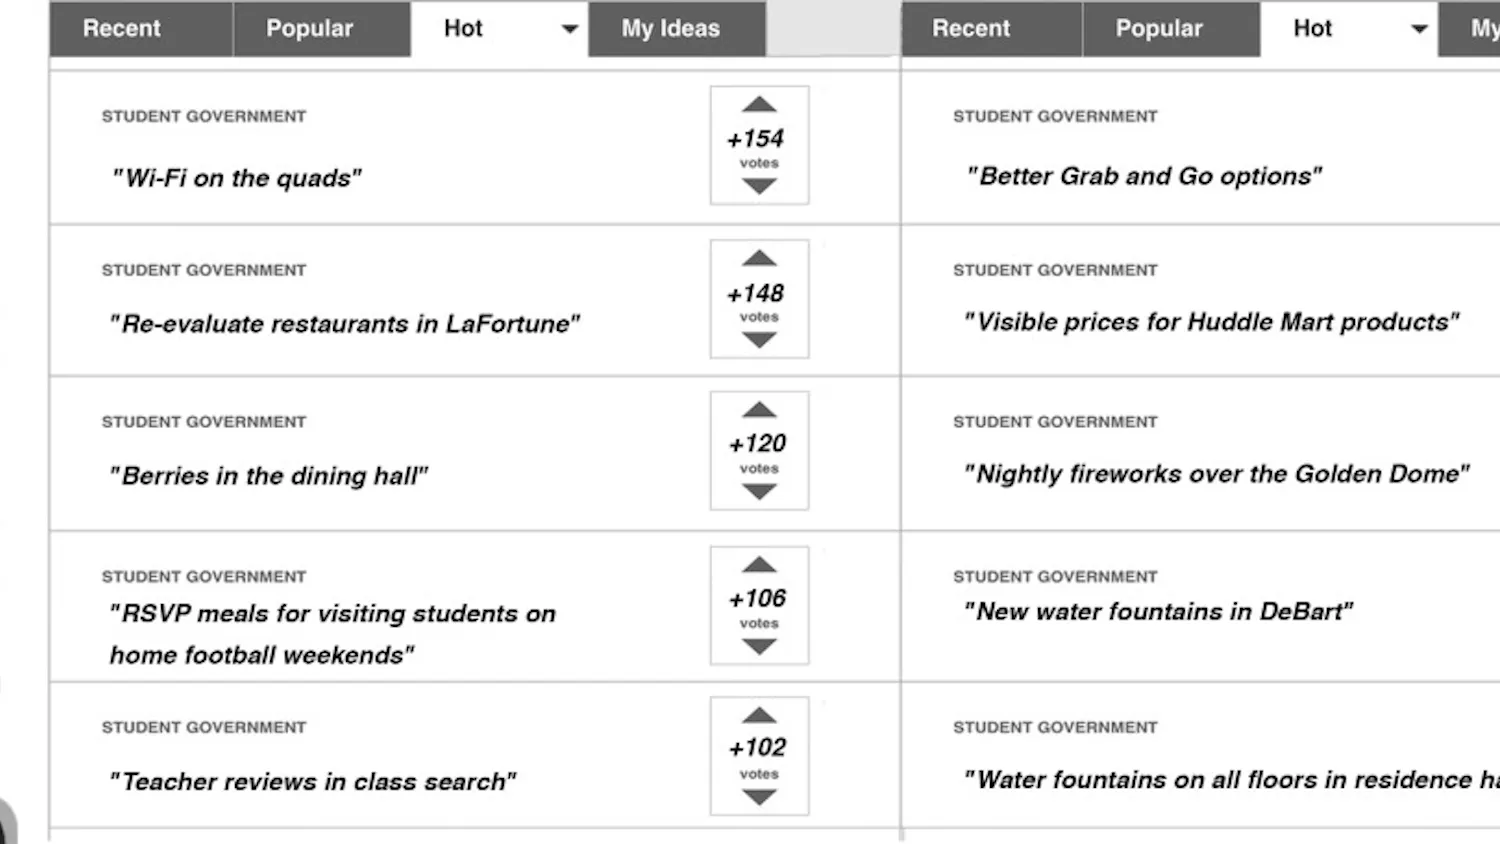Image resolution: width=1500 pixels, height=844 pixels.
Task: Expand the Hot dropdown in right panel
Action: pyautogui.click(x=1419, y=29)
